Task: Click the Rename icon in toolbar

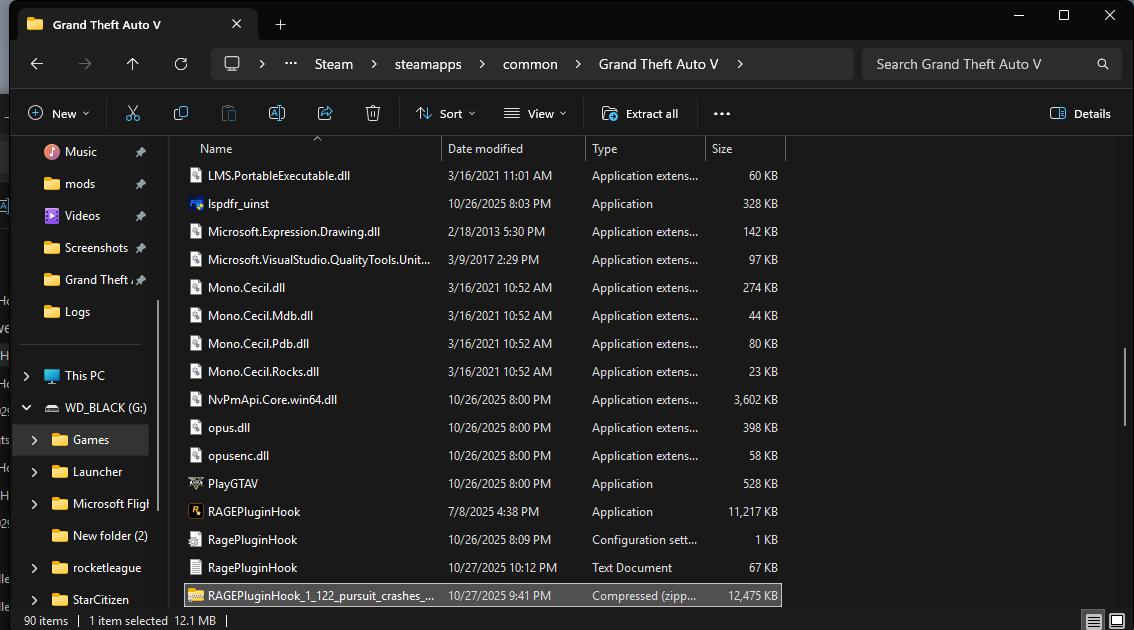Action: pyautogui.click(x=277, y=114)
